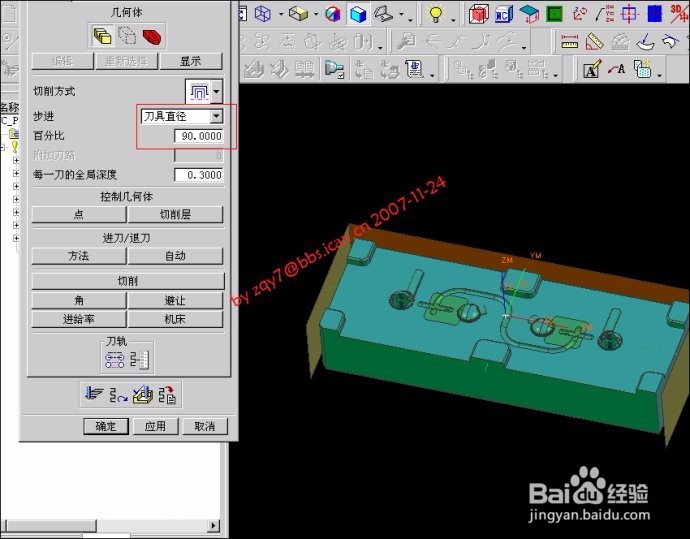Viewport: 690px width, 539px height.
Task: Click the tool with checkmark toolbar icon
Action: [334, 70]
